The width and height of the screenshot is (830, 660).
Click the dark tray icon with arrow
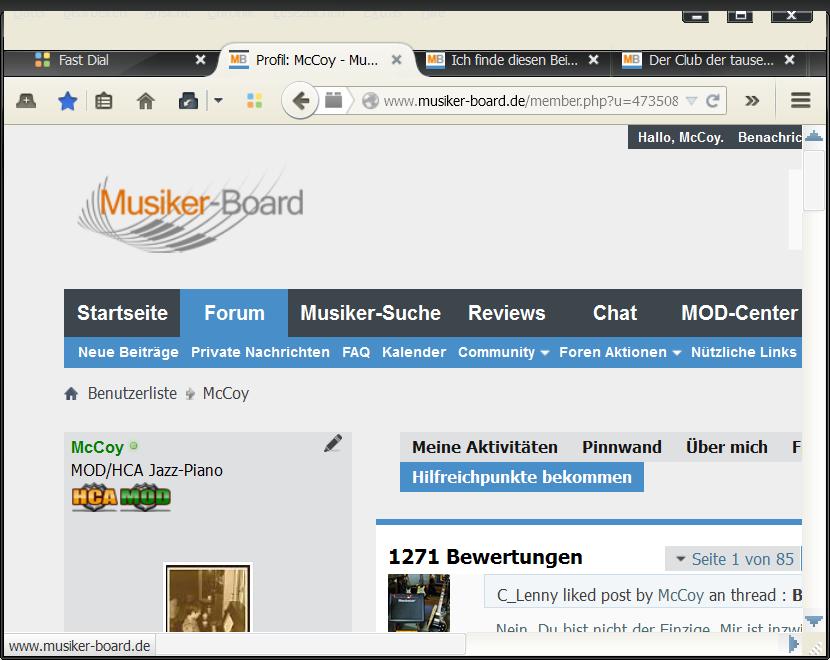coord(188,101)
